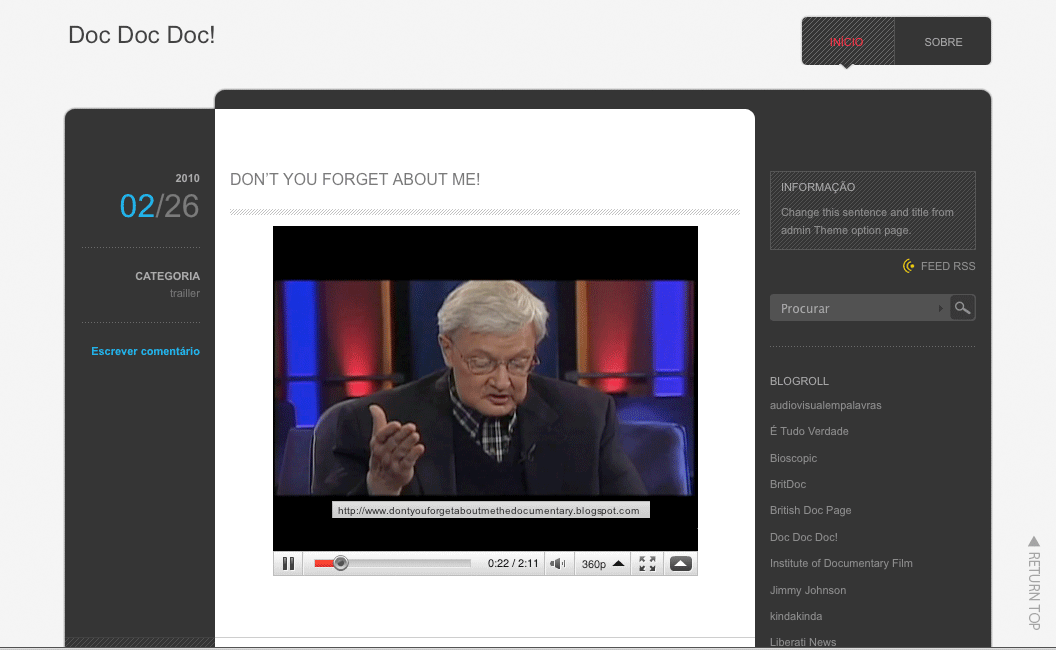Open kindakinda blogroll link
Viewport: 1056px width, 650px height.
[795, 616]
